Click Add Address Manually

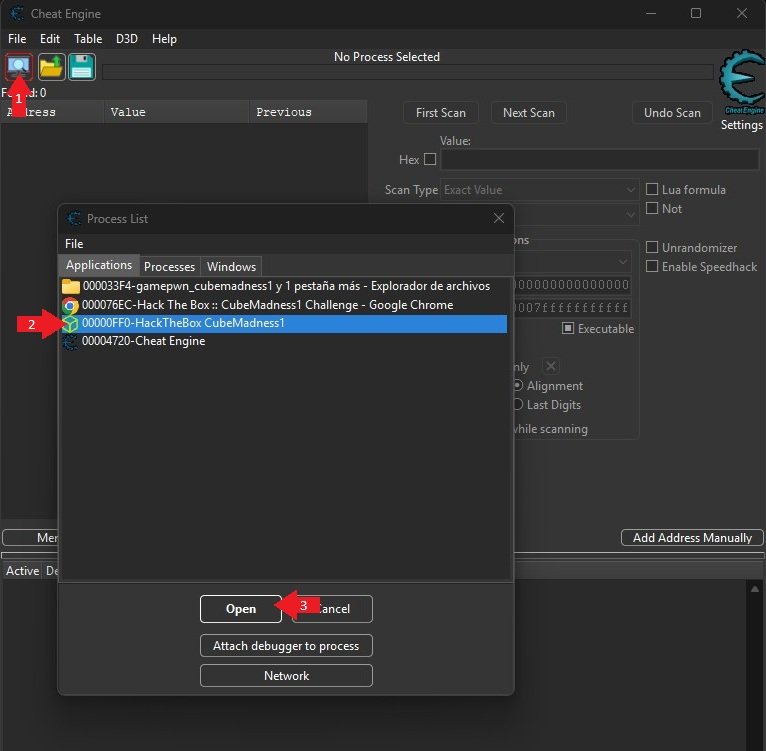(692, 537)
